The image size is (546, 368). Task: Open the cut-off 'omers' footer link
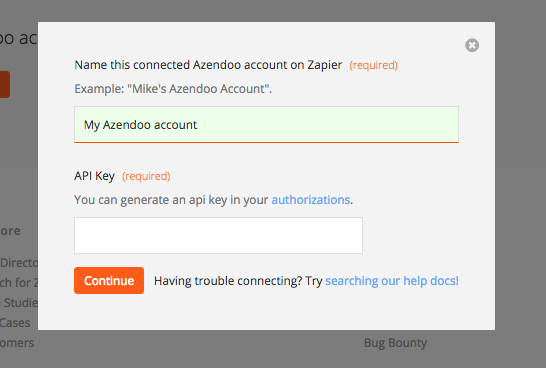tap(17, 343)
